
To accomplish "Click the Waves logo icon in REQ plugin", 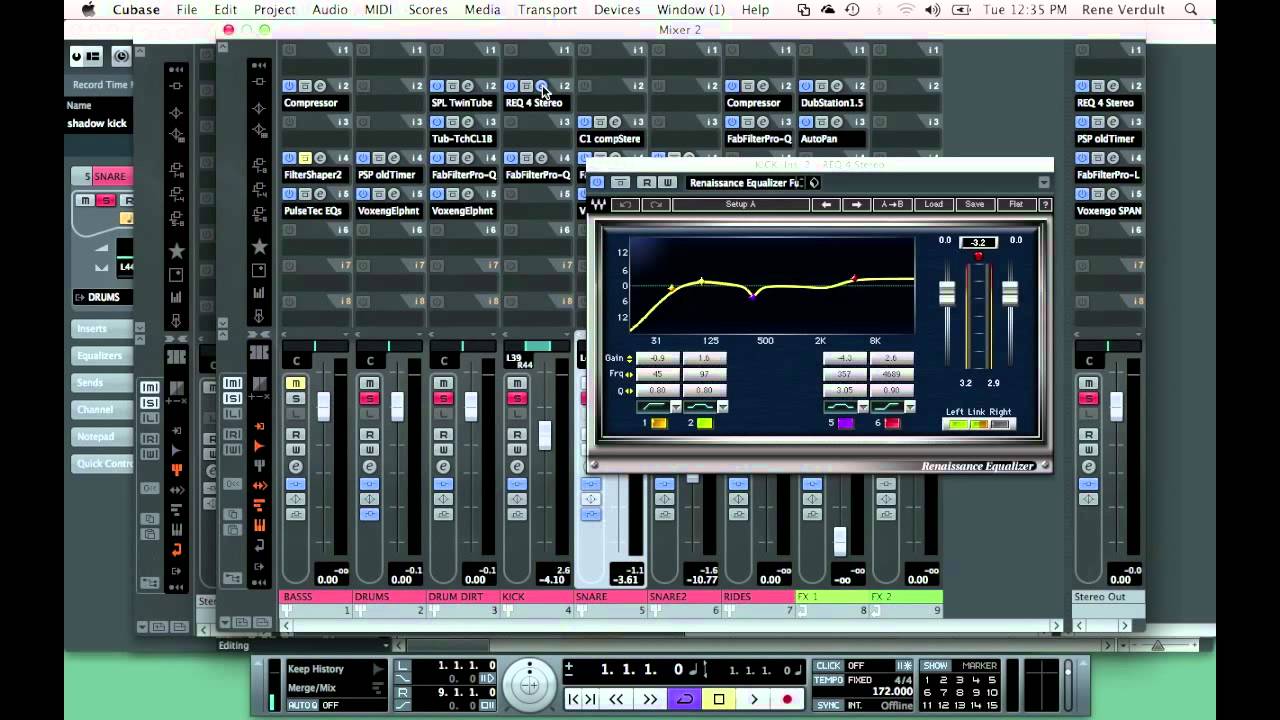I will coord(599,204).
